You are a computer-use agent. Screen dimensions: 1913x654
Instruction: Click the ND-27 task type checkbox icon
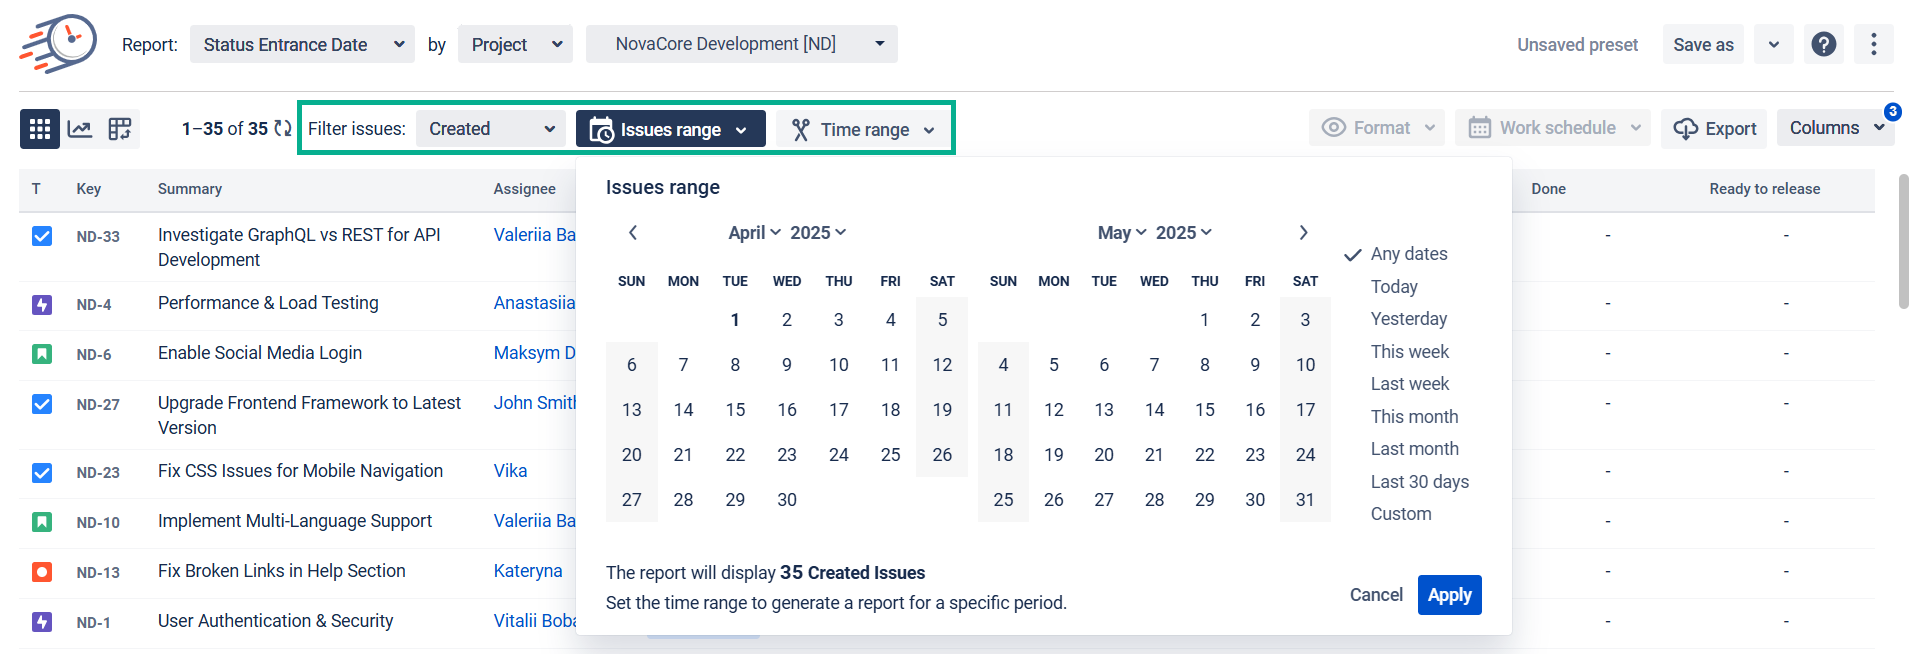pos(42,404)
